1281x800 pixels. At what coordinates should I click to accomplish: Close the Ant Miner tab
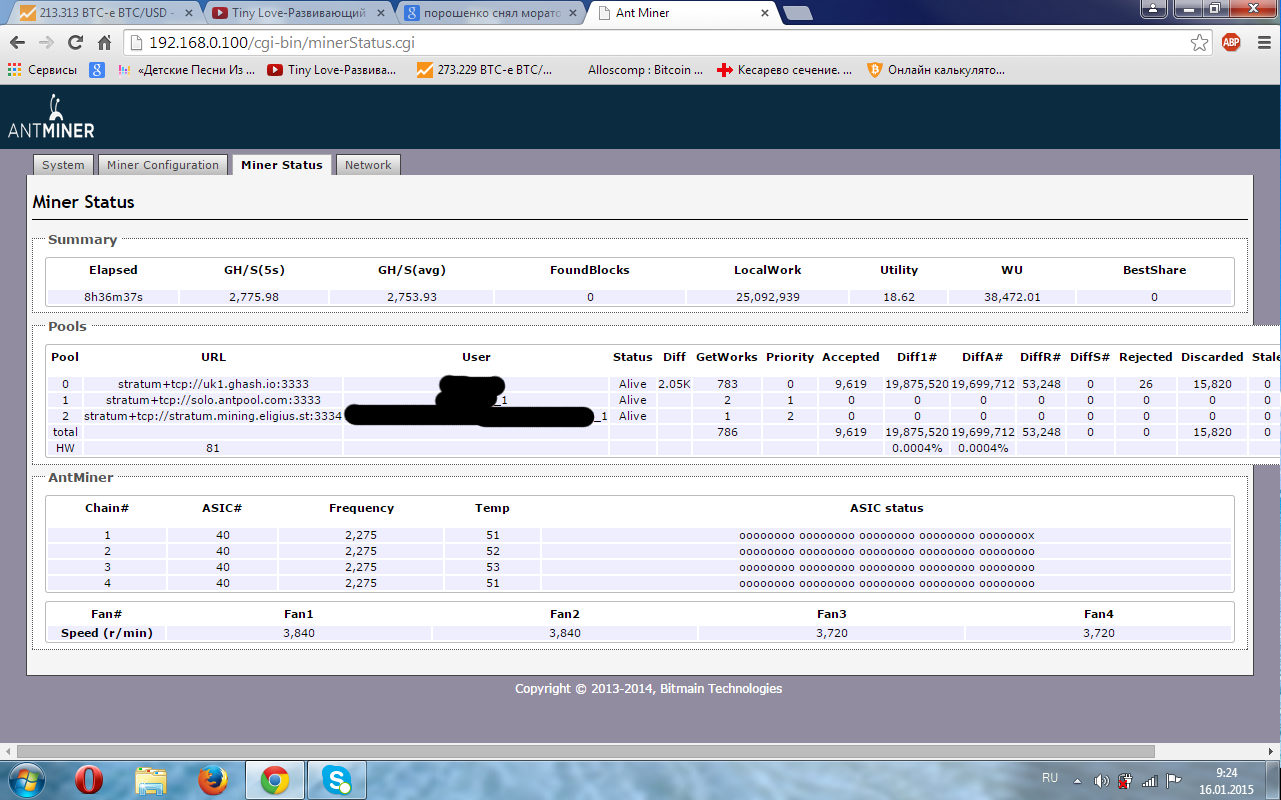tap(764, 14)
